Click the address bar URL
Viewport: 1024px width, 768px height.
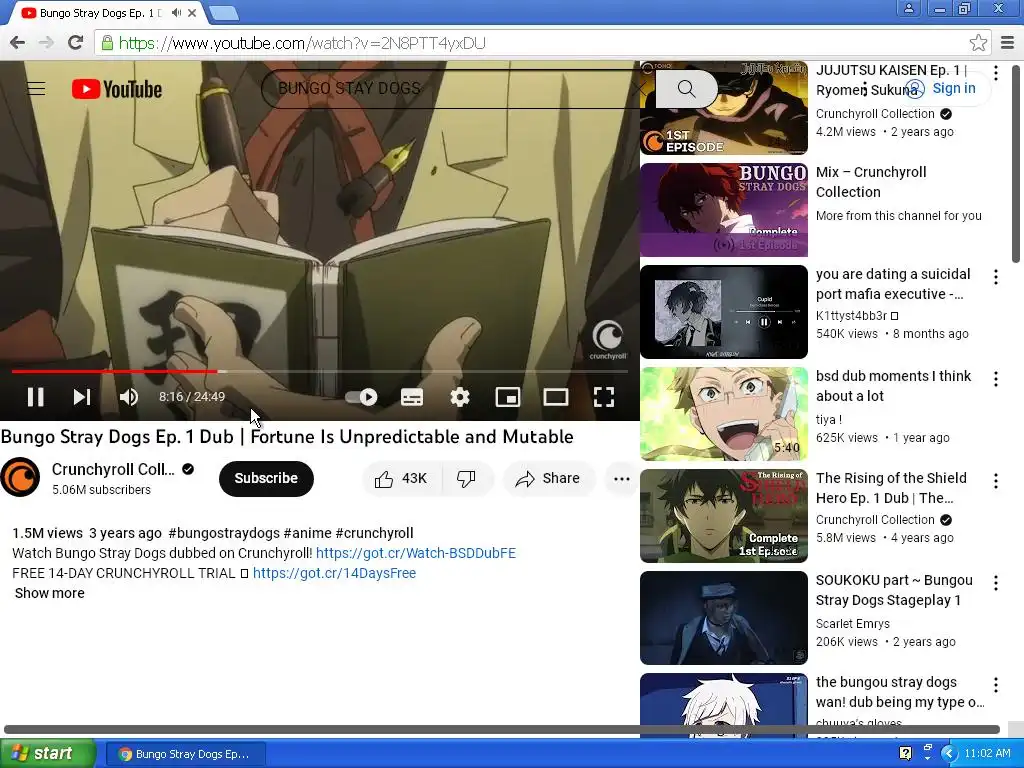[302, 43]
